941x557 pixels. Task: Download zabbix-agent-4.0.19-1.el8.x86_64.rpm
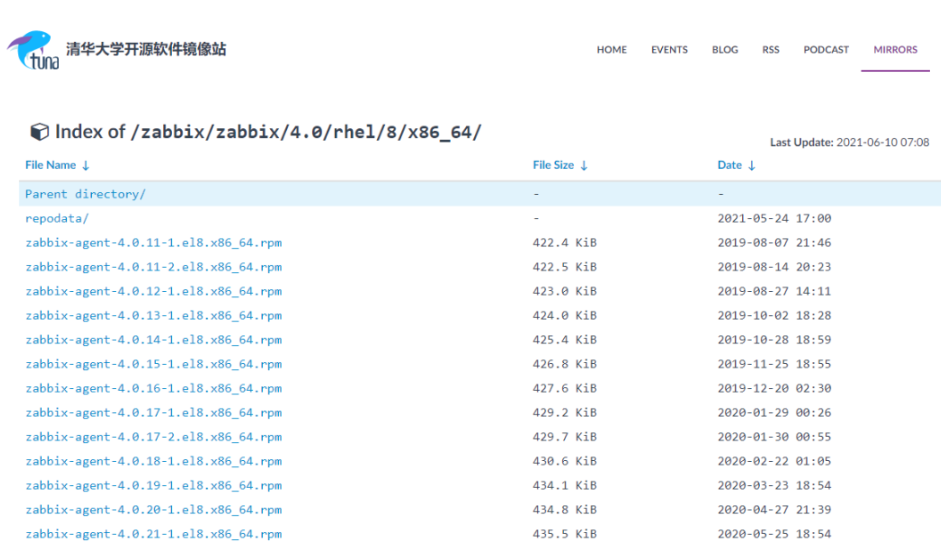coord(154,486)
